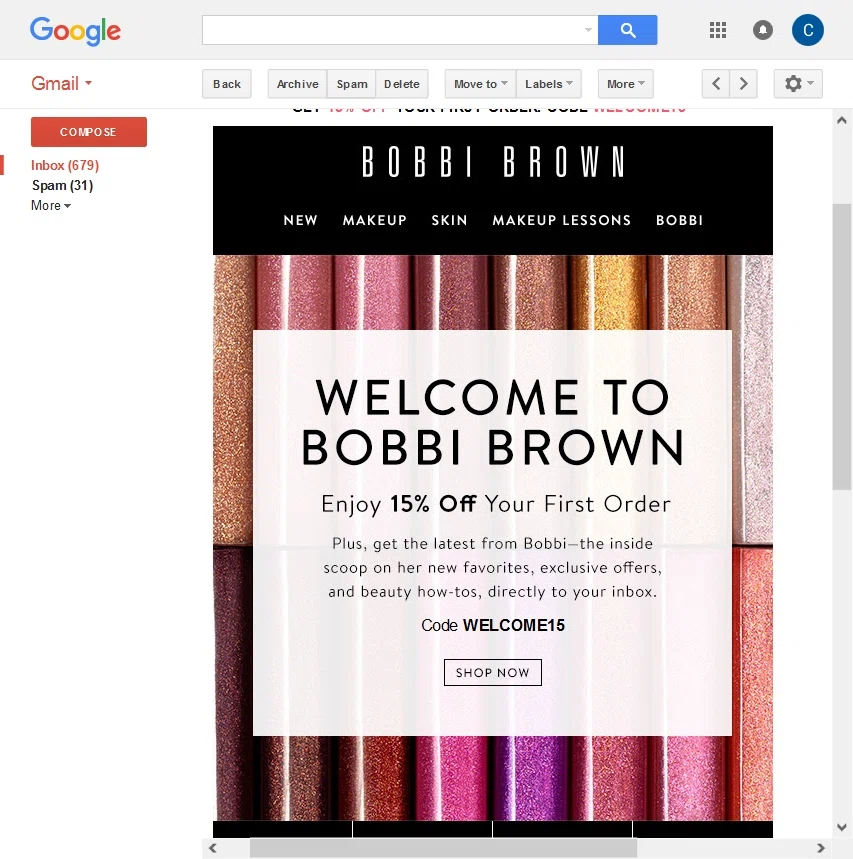Open the Gmail dropdown menu
The height and width of the screenshot is (859, 853).
tap(61, 83)
